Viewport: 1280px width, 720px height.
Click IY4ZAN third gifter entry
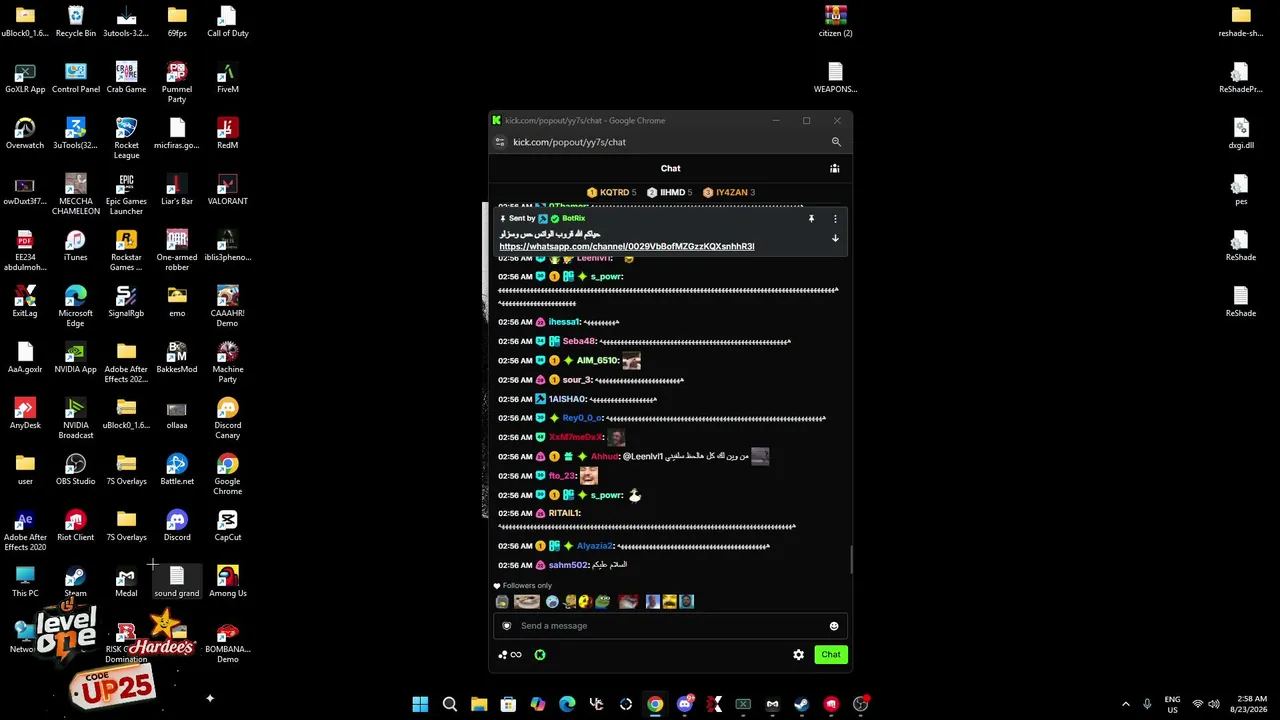coord(728,192)
